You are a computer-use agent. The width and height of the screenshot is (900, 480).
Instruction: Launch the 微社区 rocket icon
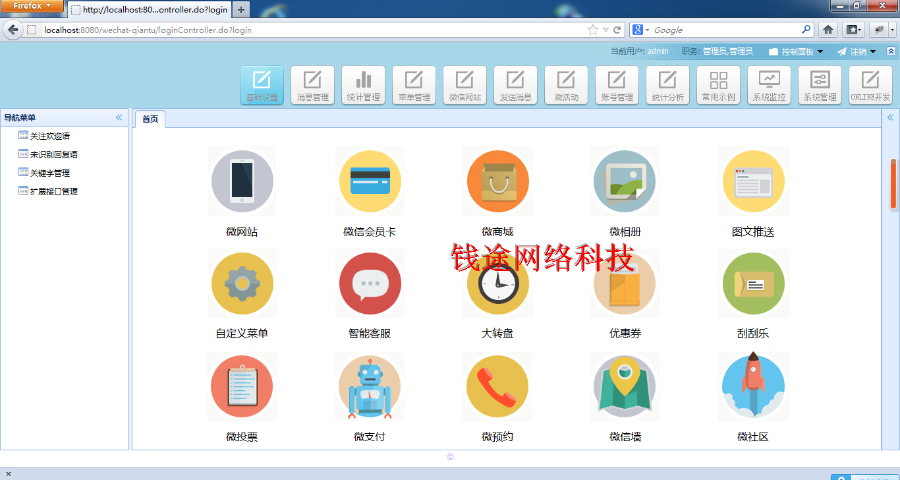click(753, 386)
